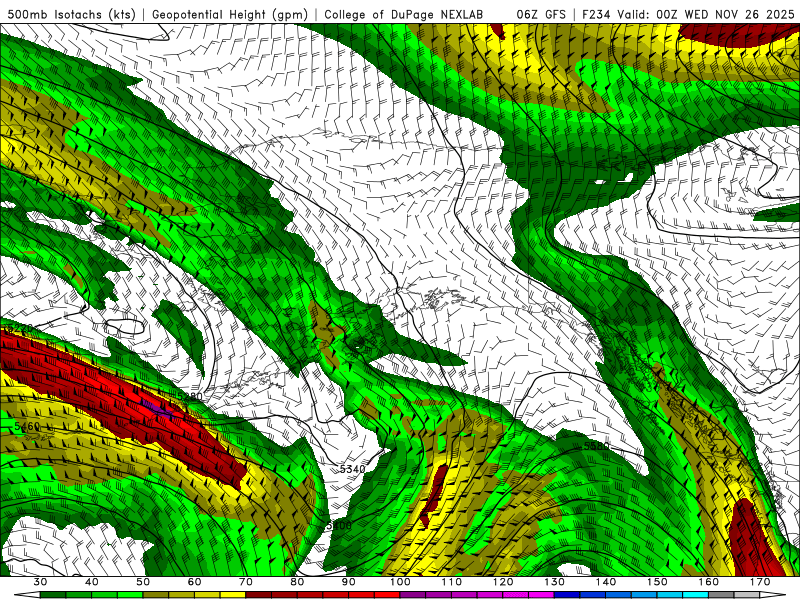Click the 30 value on the color scale

pos(40,582)
